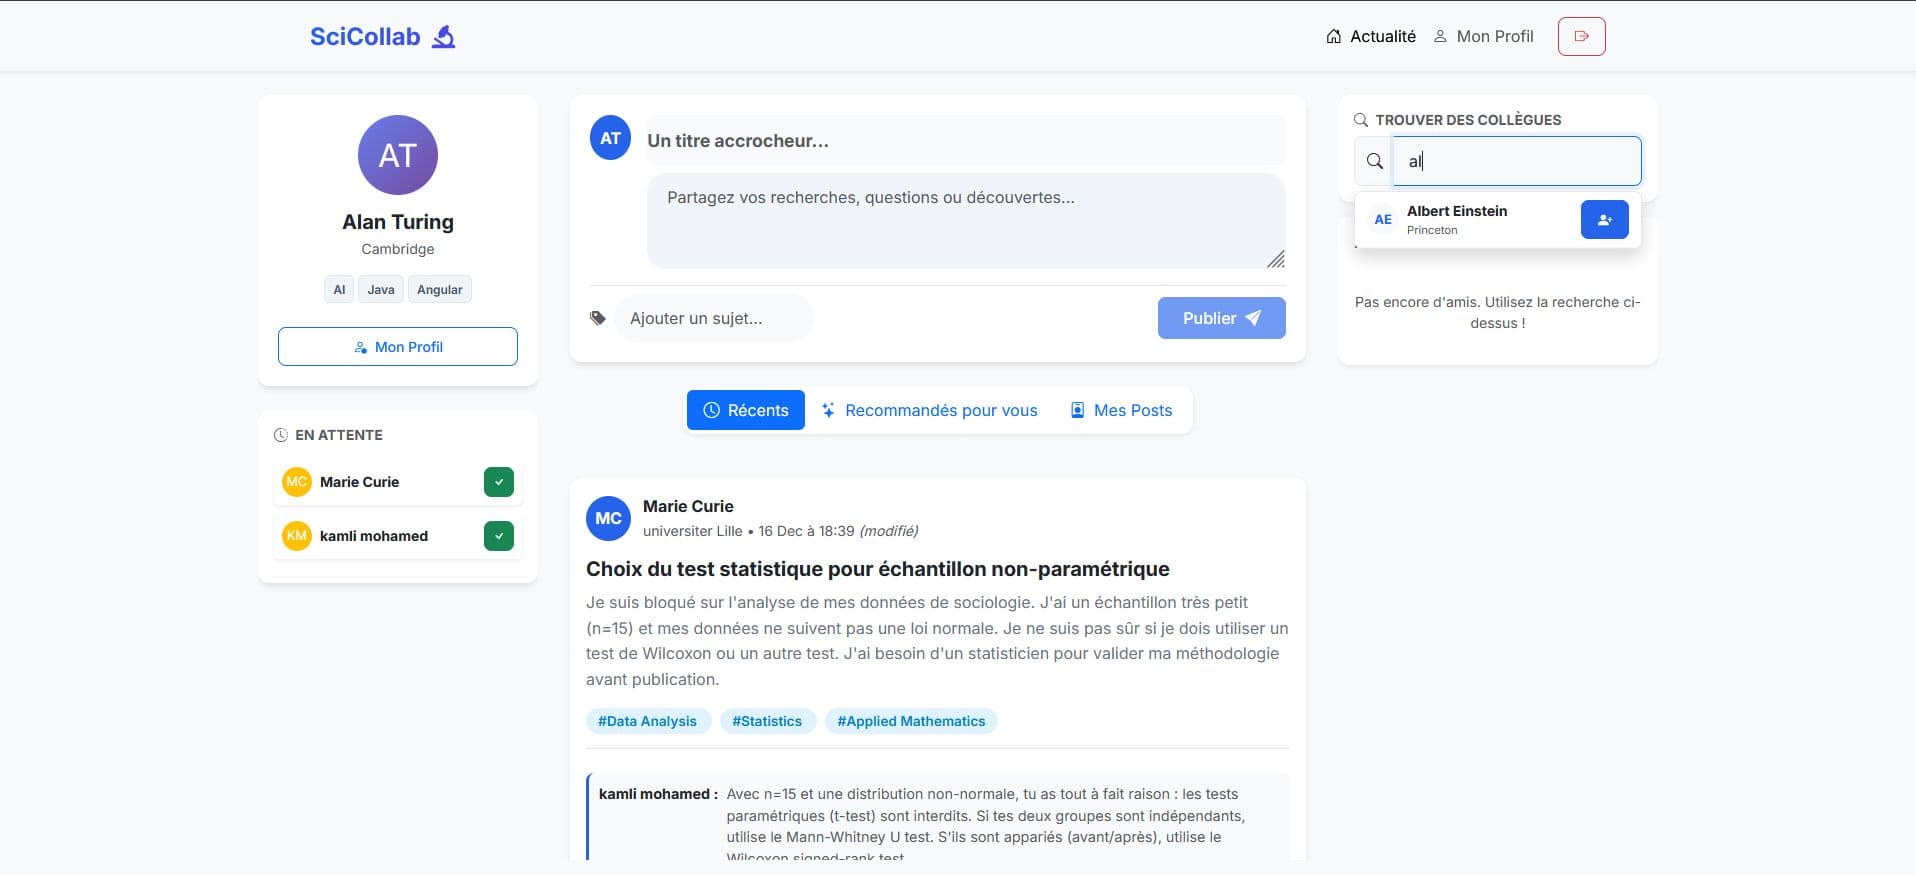Open the Recommandés pour vous tab
Viewport: 1916px width, 875px height.
click(930, 410)
